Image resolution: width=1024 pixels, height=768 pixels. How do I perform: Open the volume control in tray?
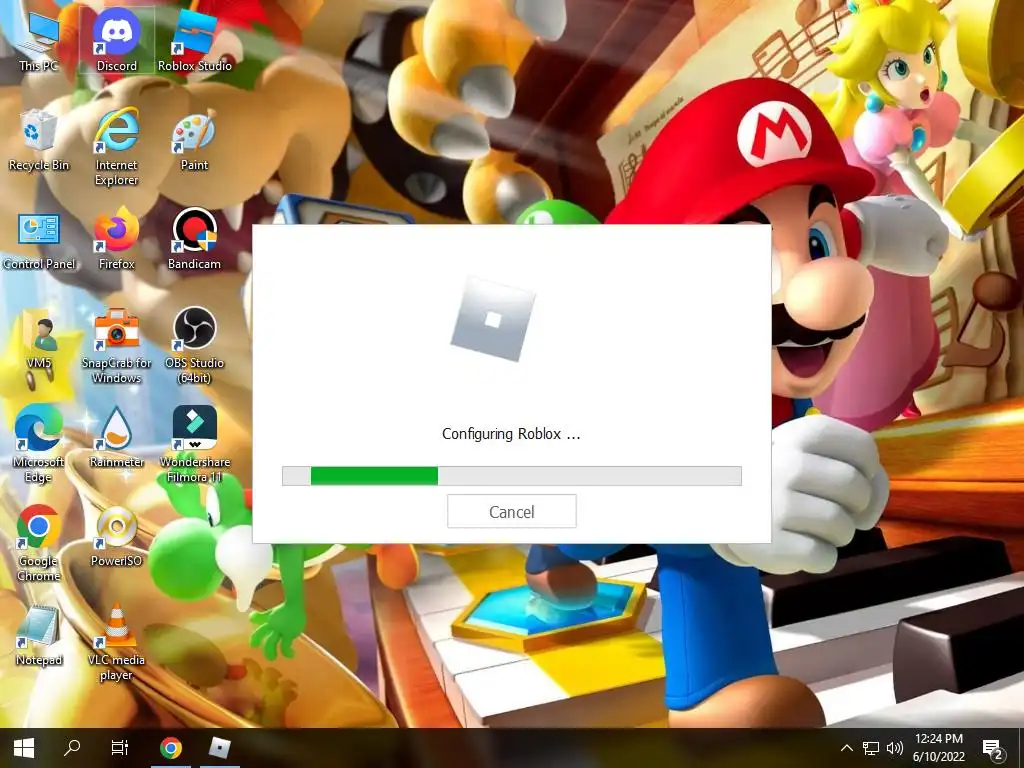[895, 748]
